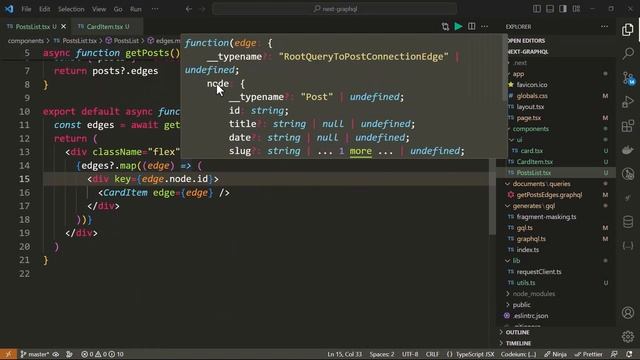The image size is (640, 360).
Task: Go forward in navigation history
Action: click(202, 9)
